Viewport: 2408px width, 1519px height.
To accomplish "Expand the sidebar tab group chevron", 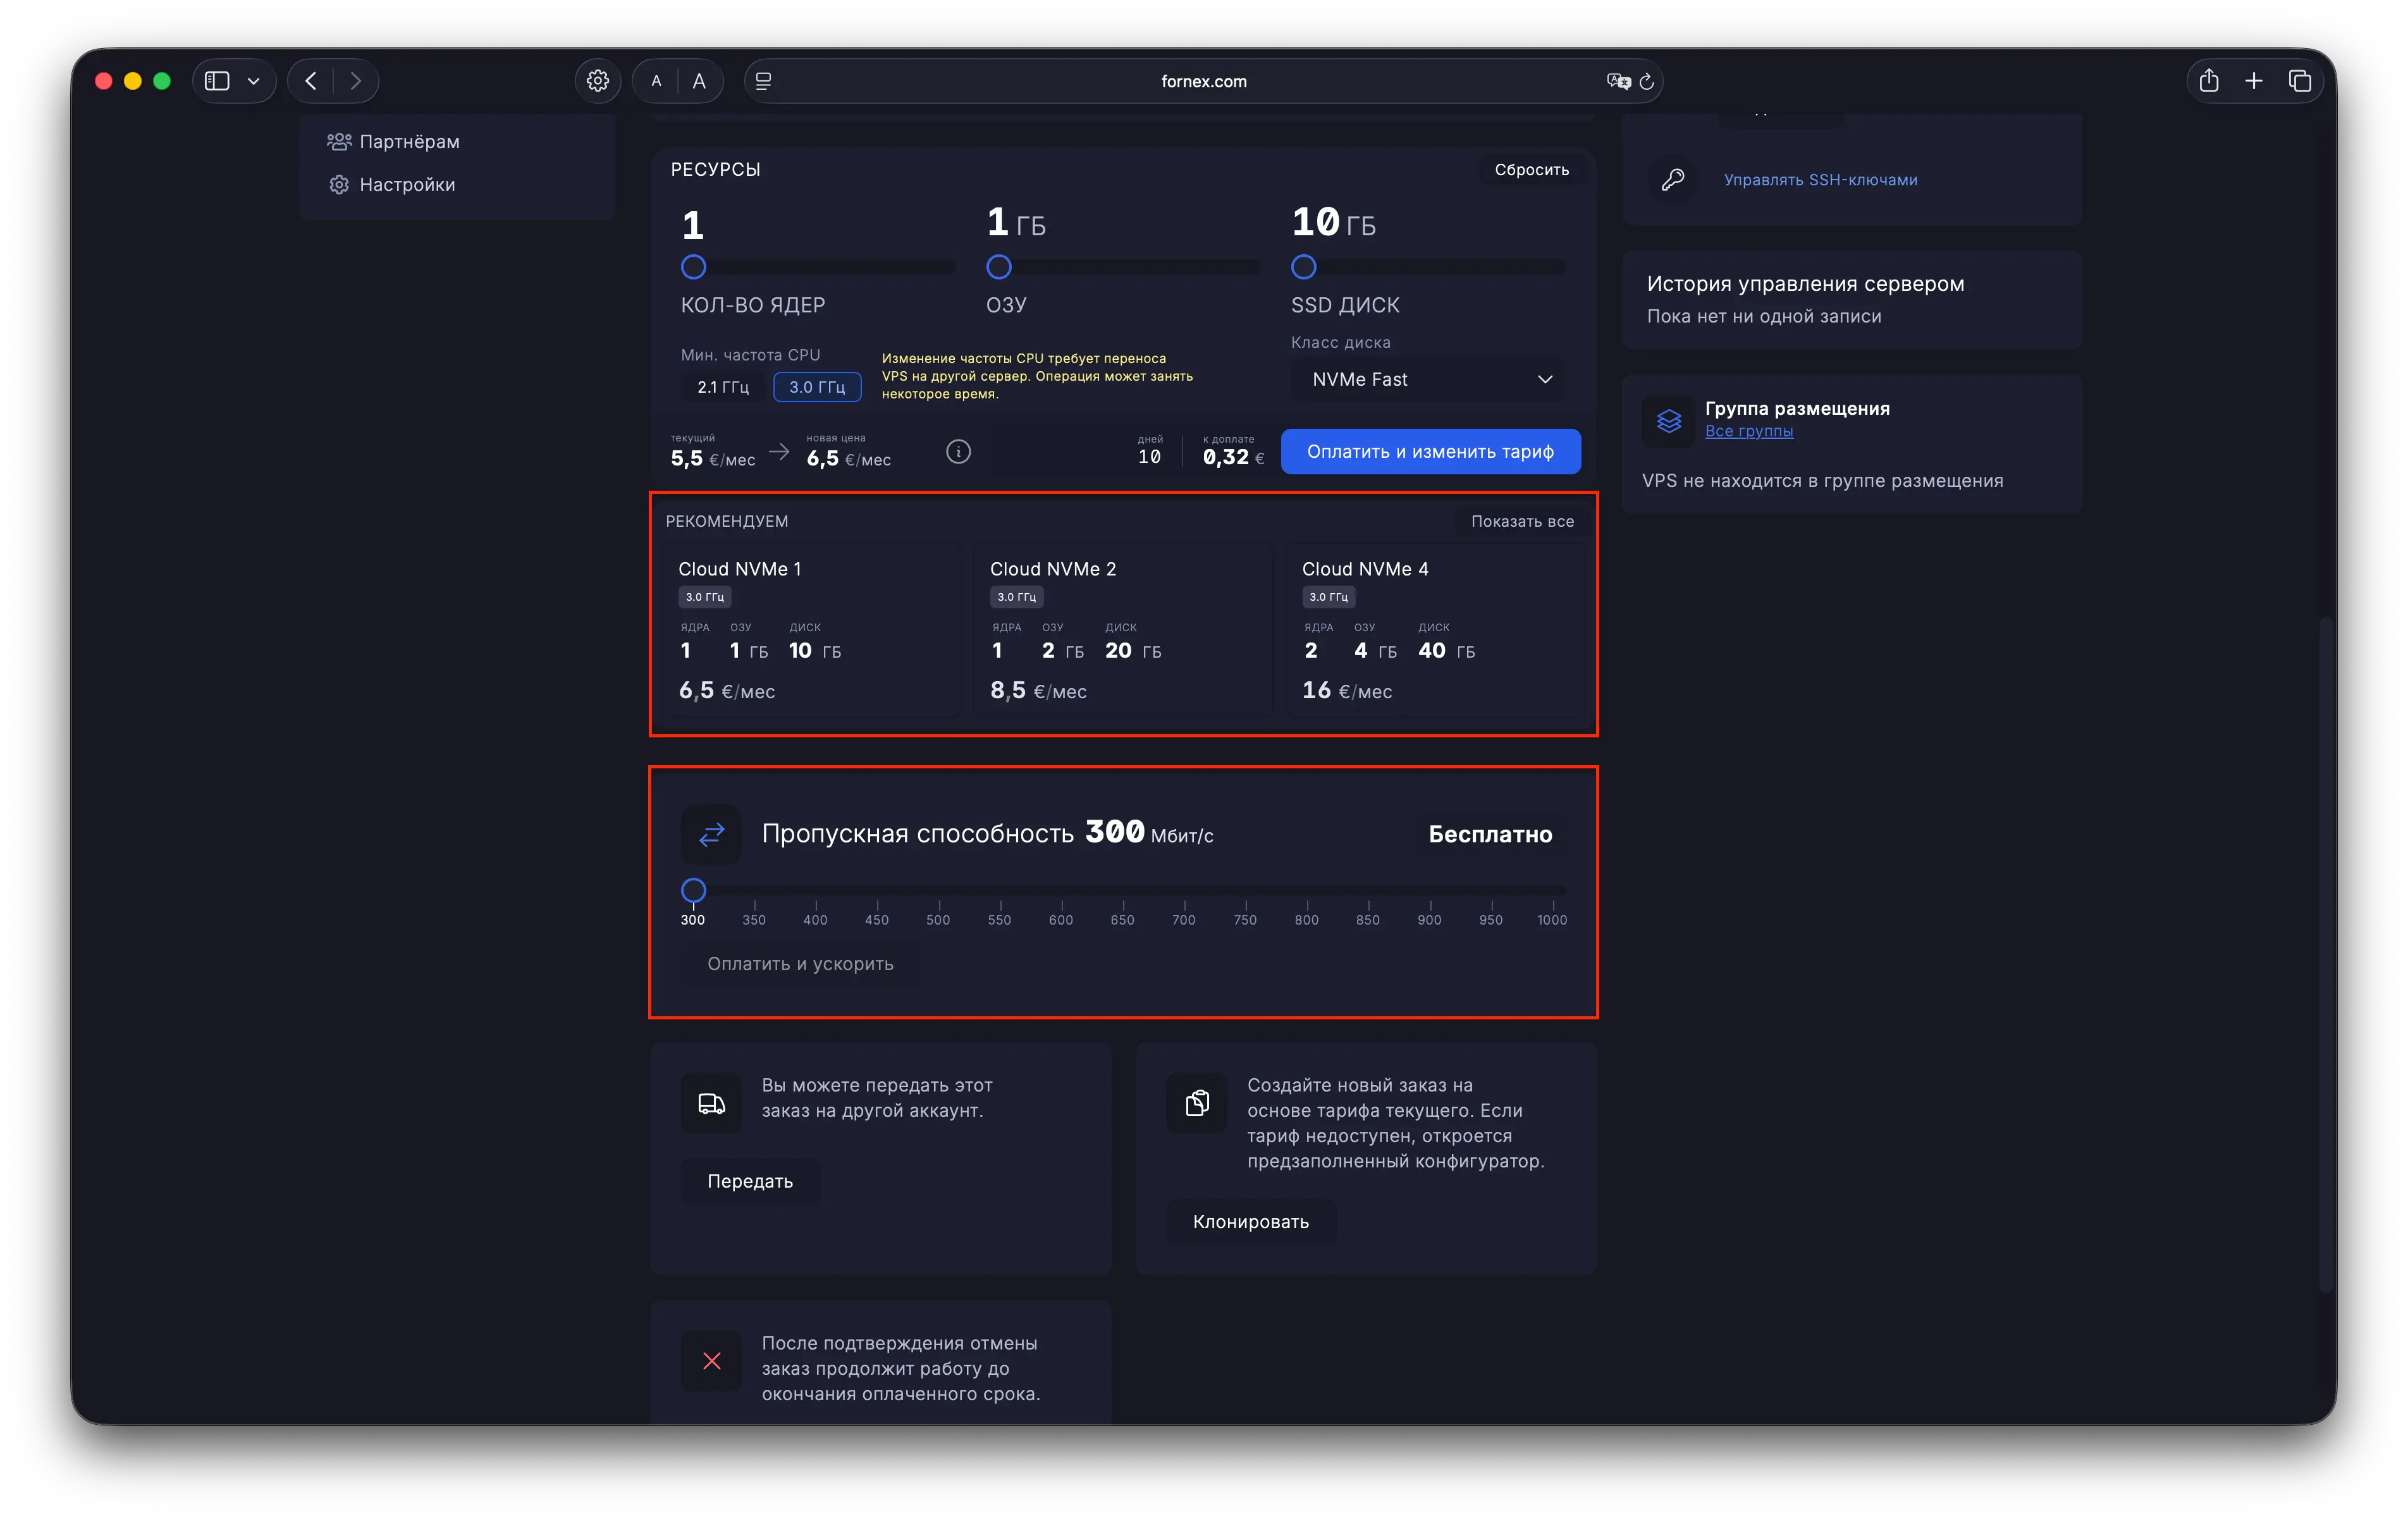I will coord(254,81).
